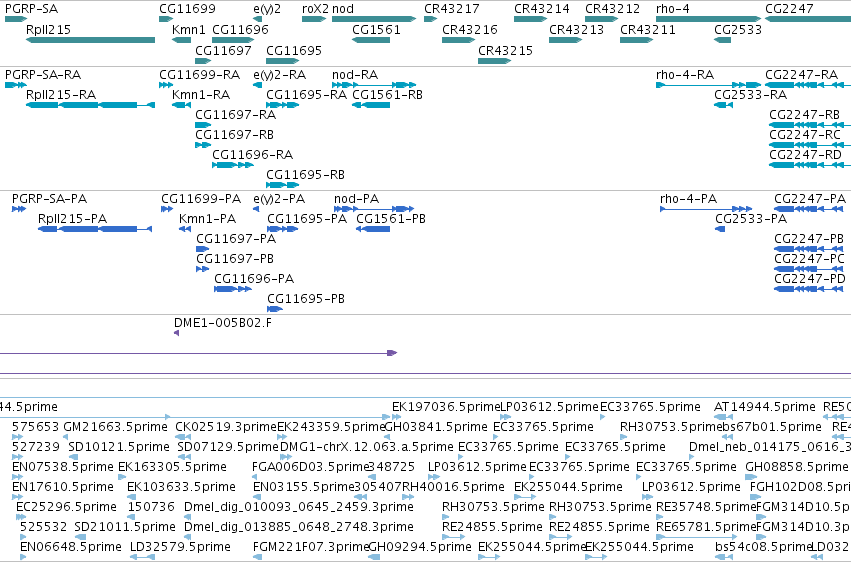The width and height of the screenshot is (851, 562).
Task: Click the DME1-005B02.F feature
Action: coord(176,333)
